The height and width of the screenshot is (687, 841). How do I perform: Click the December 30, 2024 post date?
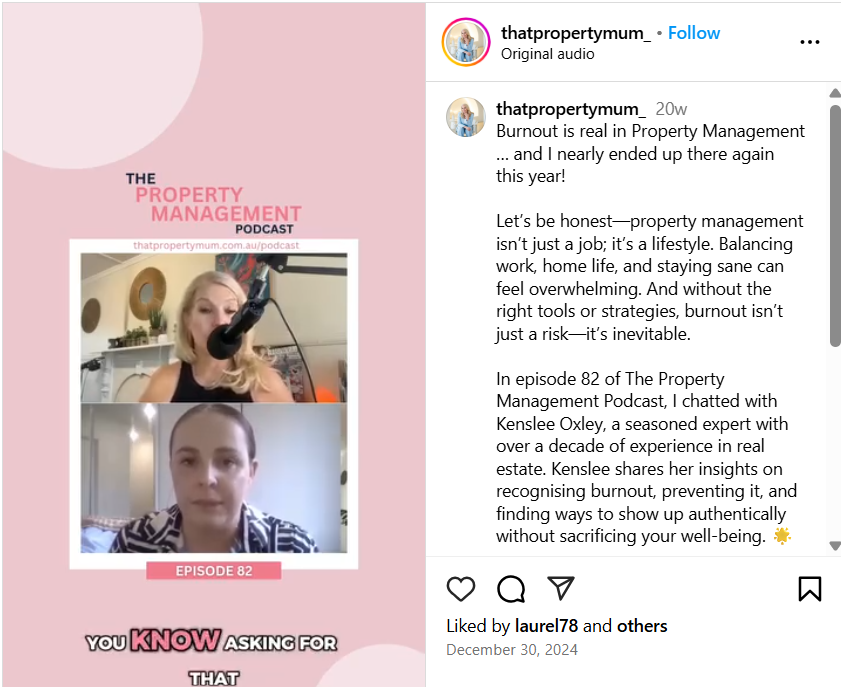[512, 649]
